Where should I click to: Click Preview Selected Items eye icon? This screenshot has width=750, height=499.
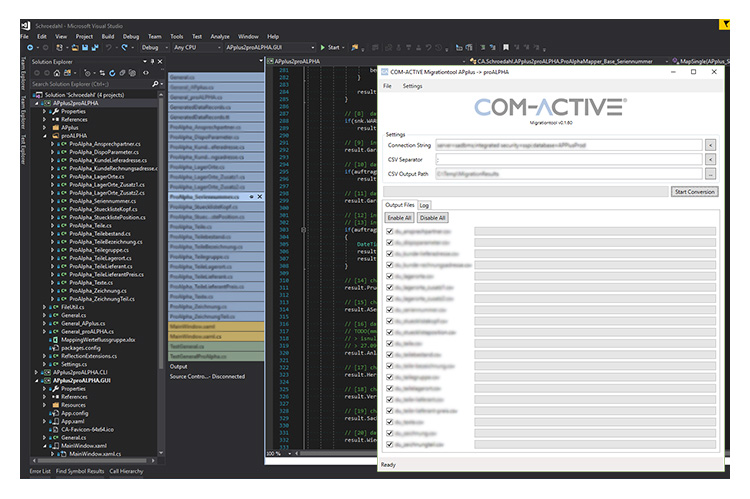[x=146, y=73]
